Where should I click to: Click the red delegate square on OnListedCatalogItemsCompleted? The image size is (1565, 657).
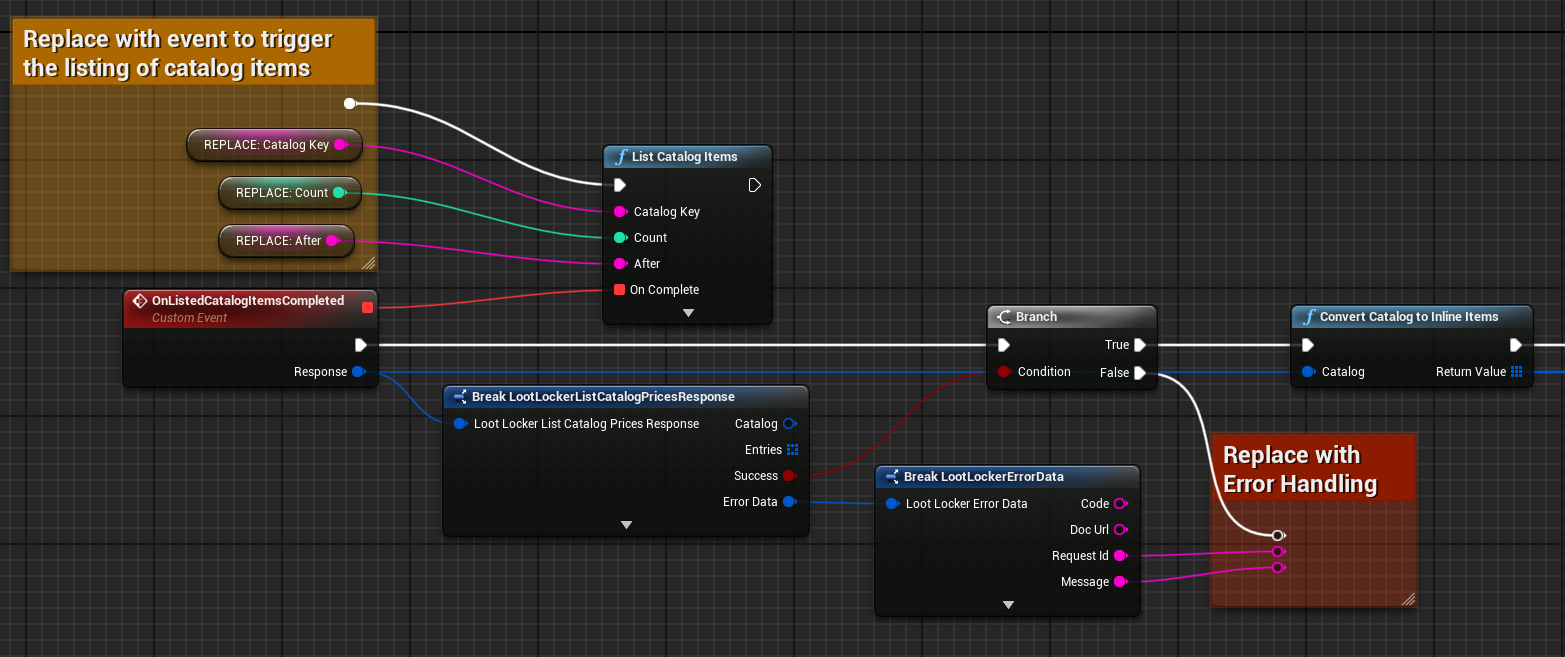click(x=367, y=307)
